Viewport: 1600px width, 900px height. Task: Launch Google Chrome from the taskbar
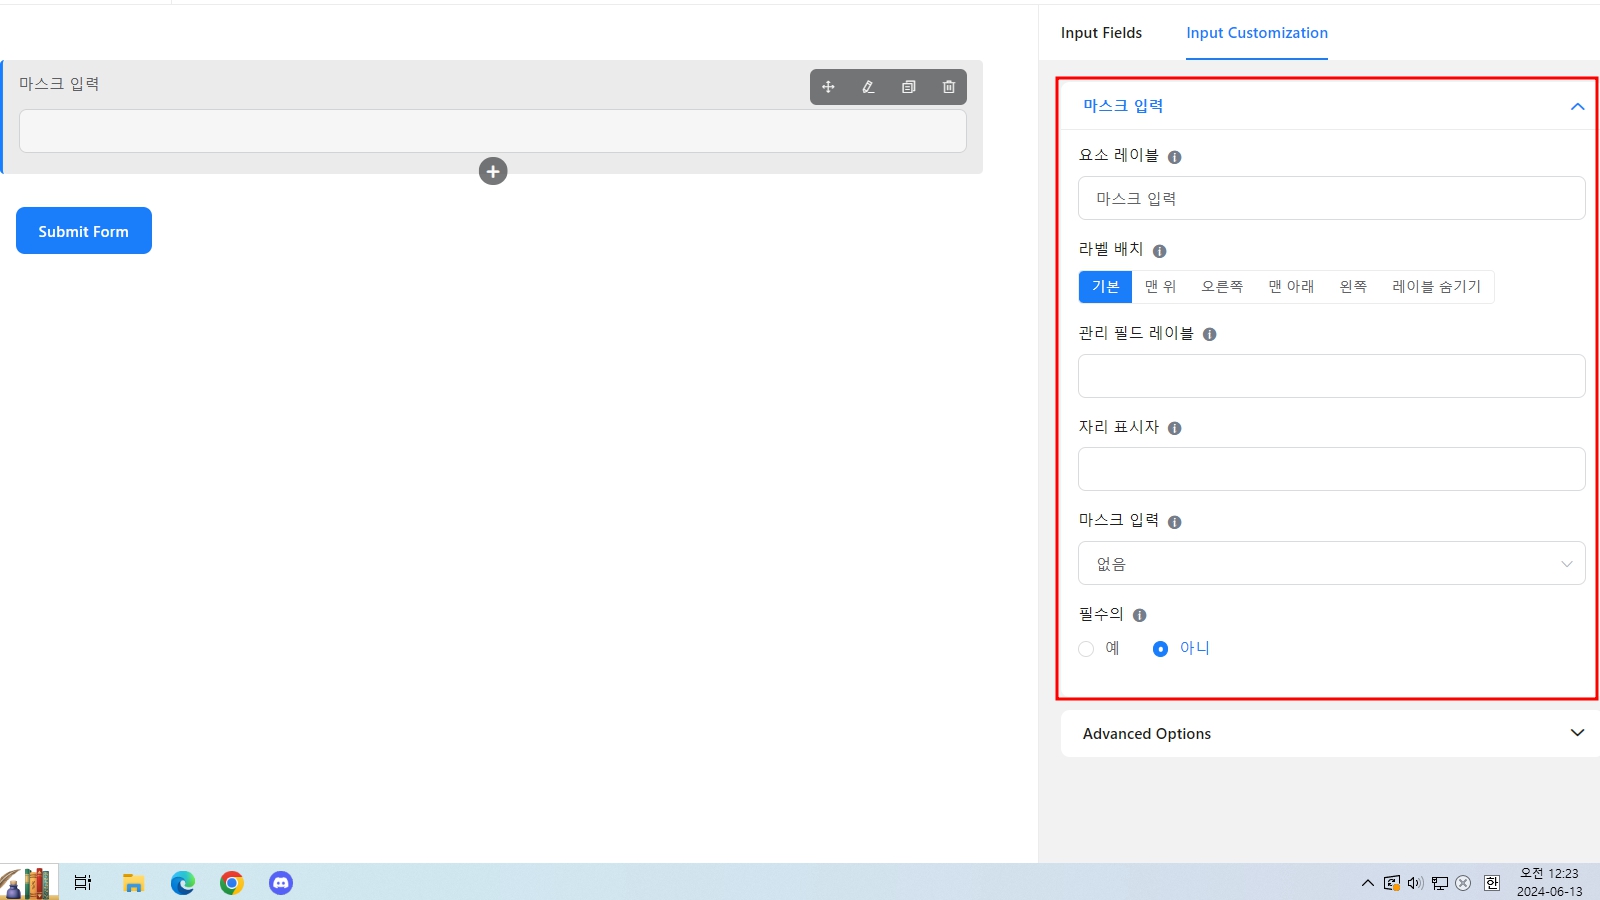click(x=232, y=882)
